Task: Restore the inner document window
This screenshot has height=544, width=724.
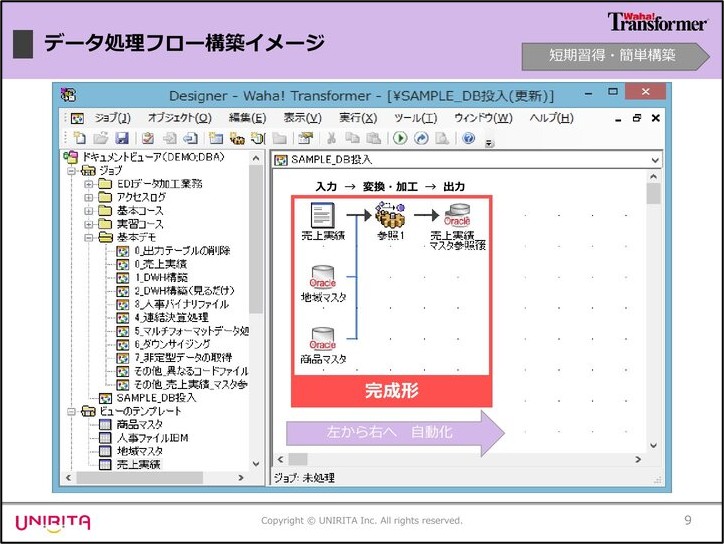Action: click(x=637, y=118)
